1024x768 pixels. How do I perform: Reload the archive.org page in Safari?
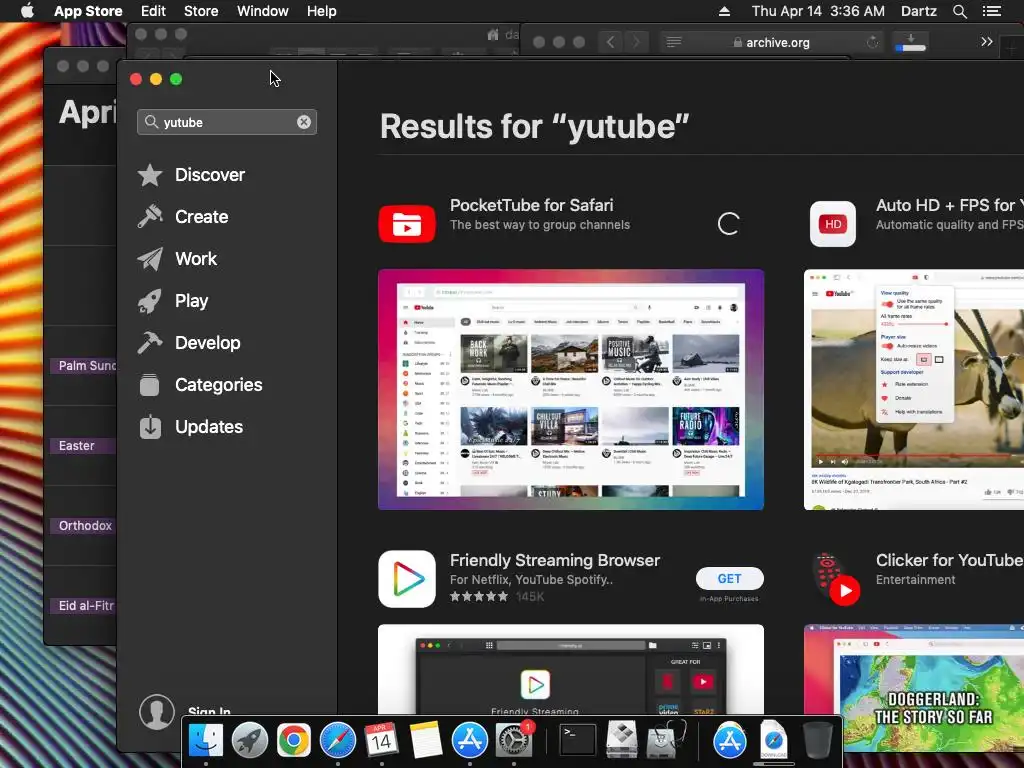(x=872, y=42)
